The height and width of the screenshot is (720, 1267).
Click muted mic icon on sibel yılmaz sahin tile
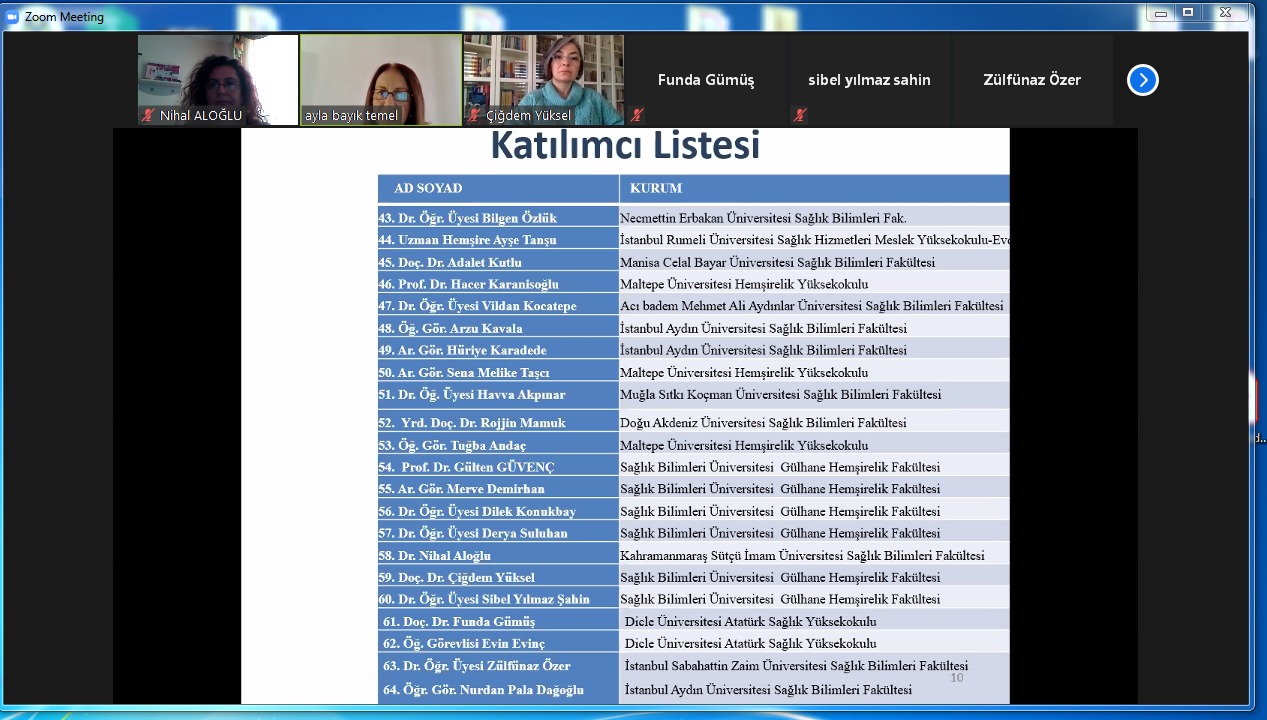(x=799, y=115)
